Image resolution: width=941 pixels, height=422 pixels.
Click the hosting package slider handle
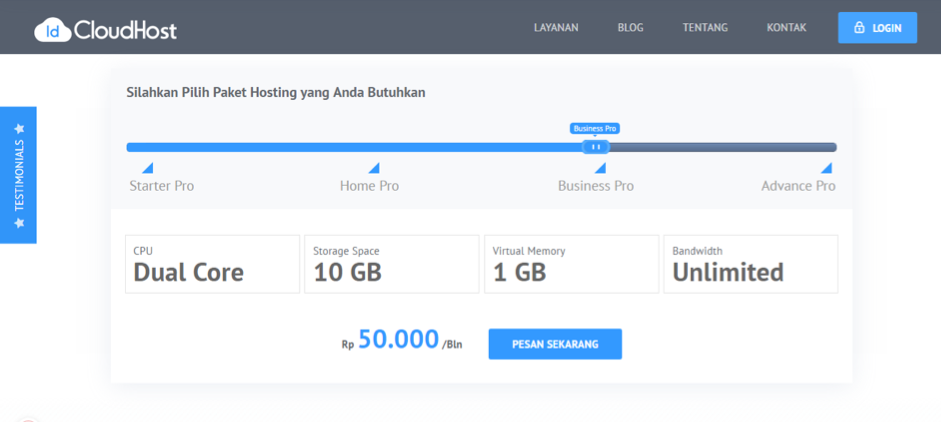click(596, 147)
